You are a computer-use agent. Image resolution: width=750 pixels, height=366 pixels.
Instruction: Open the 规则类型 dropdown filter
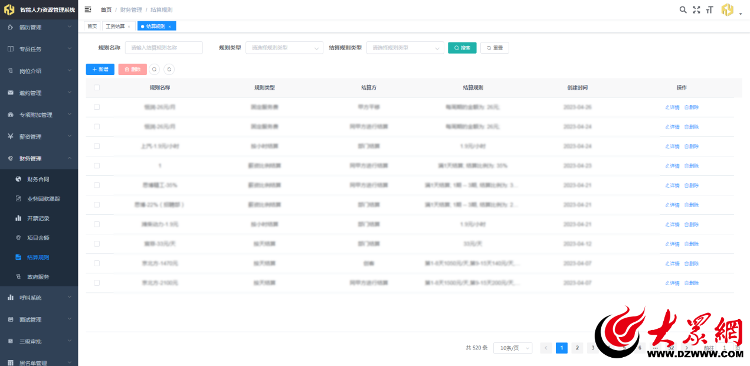tap(284, 48)
